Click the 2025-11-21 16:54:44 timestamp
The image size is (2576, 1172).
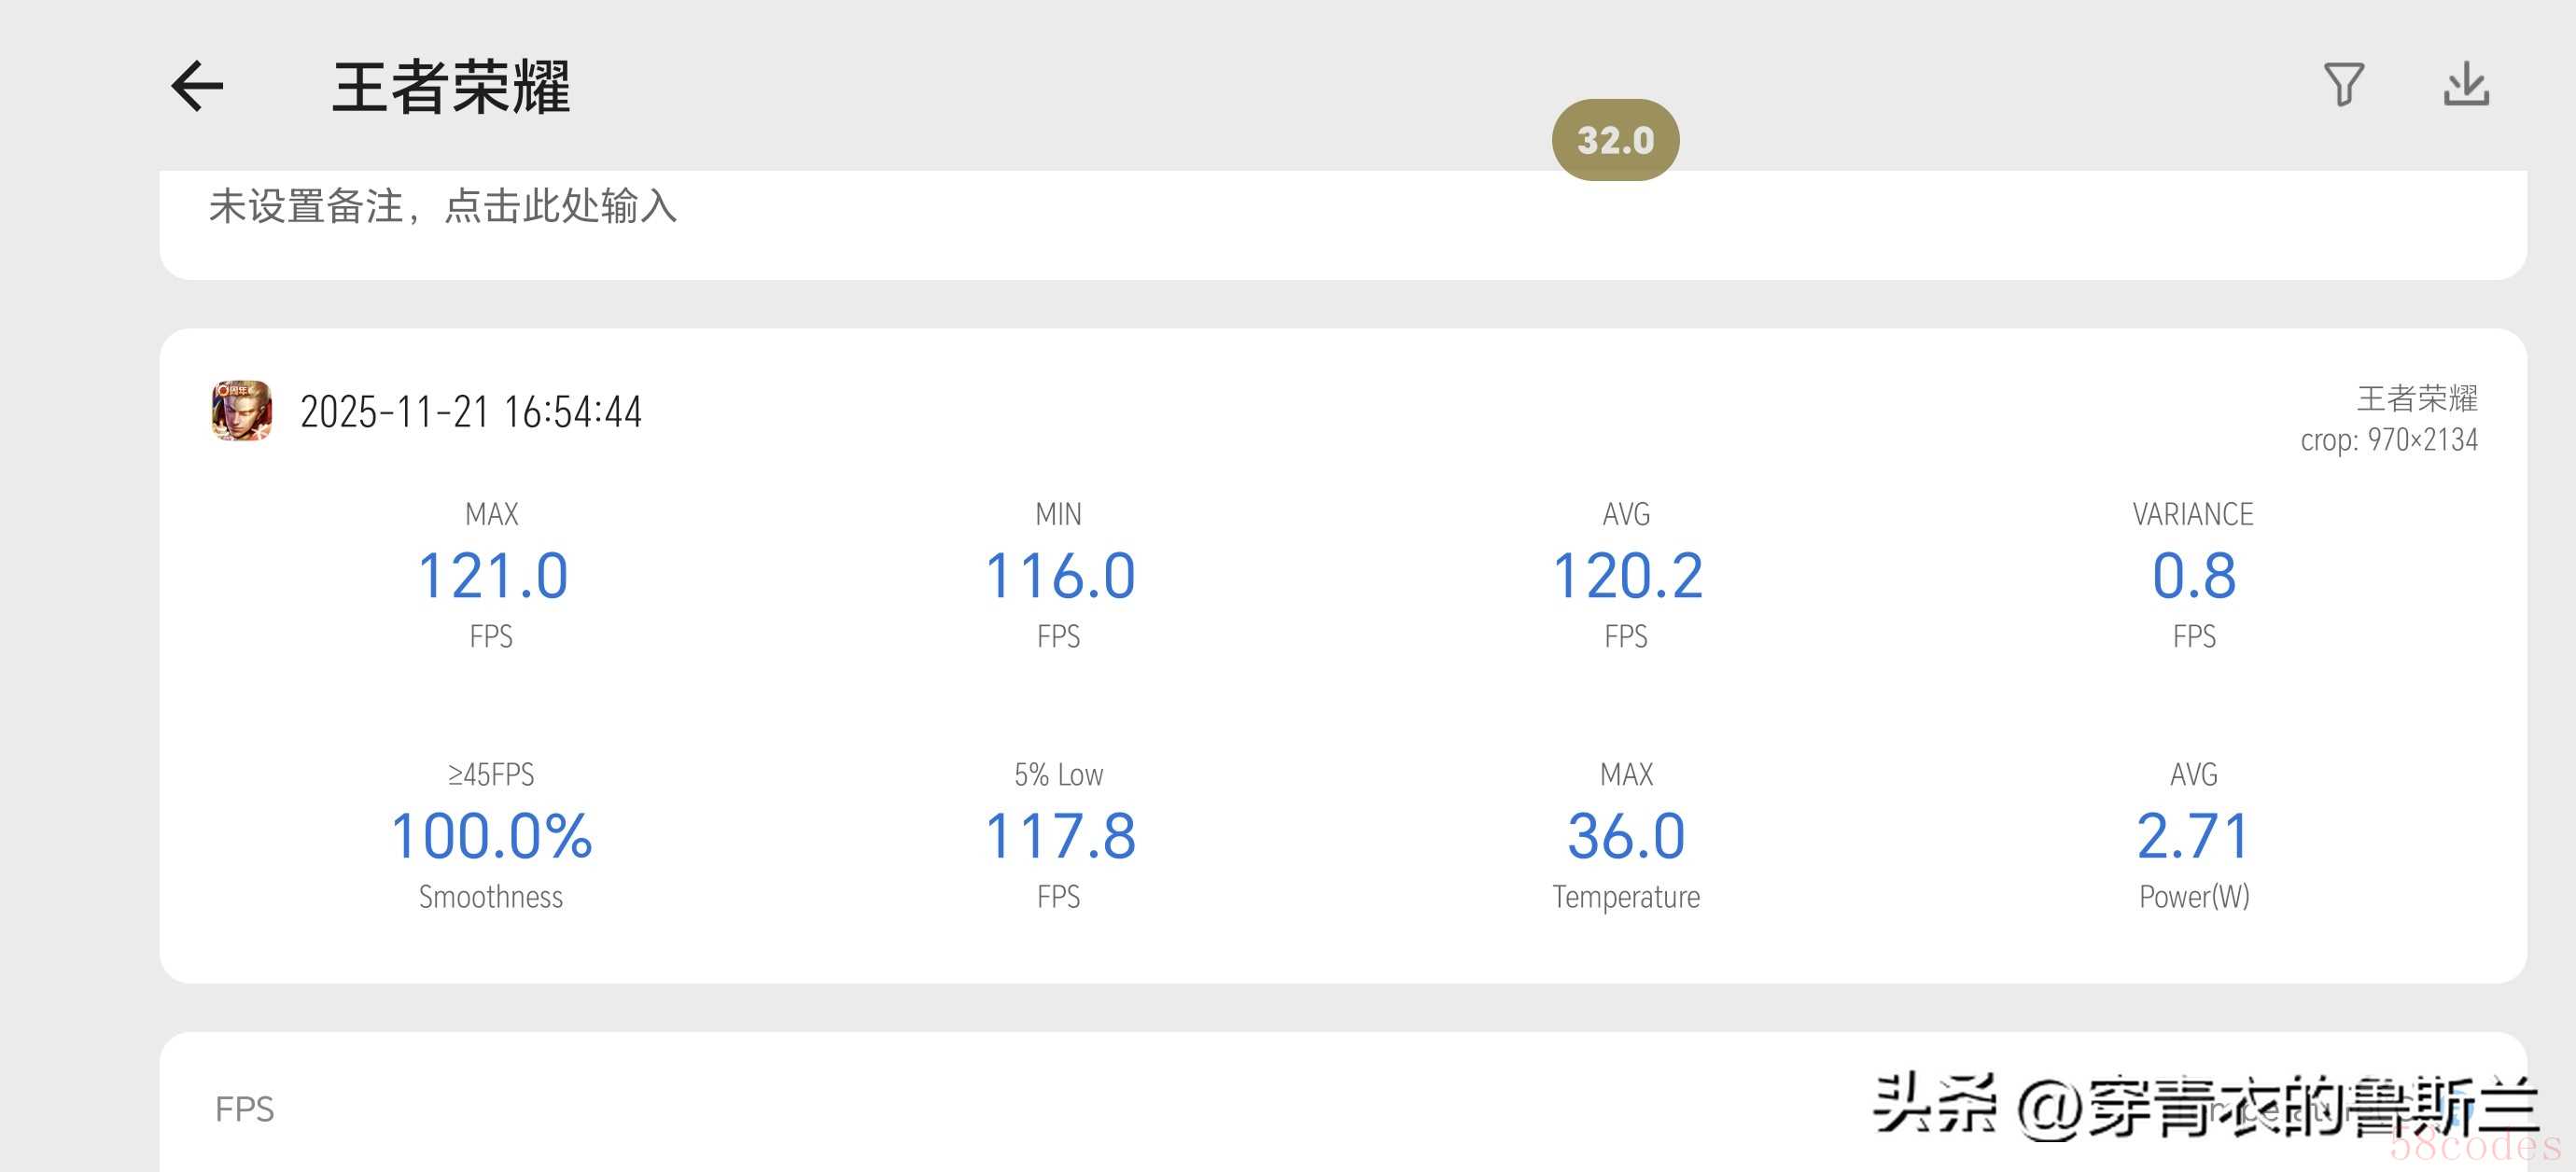pyautogui.click(x=471, y=412)
